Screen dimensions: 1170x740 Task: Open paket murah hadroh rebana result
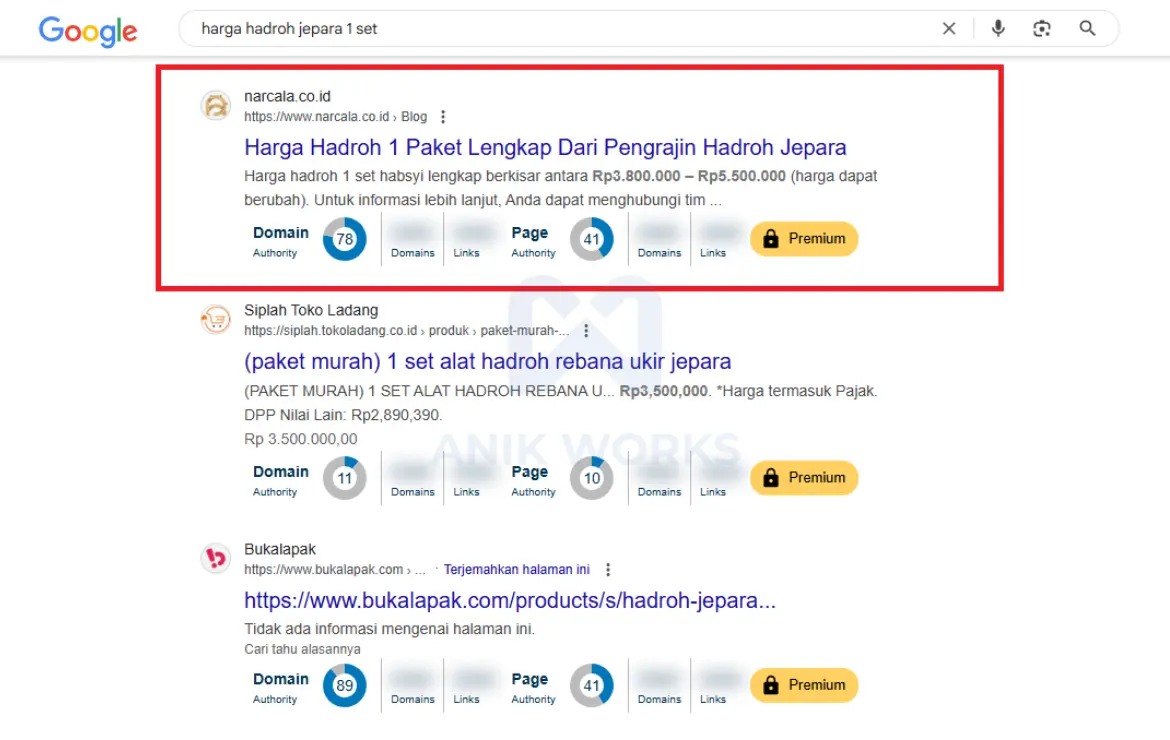pos(487,361)
